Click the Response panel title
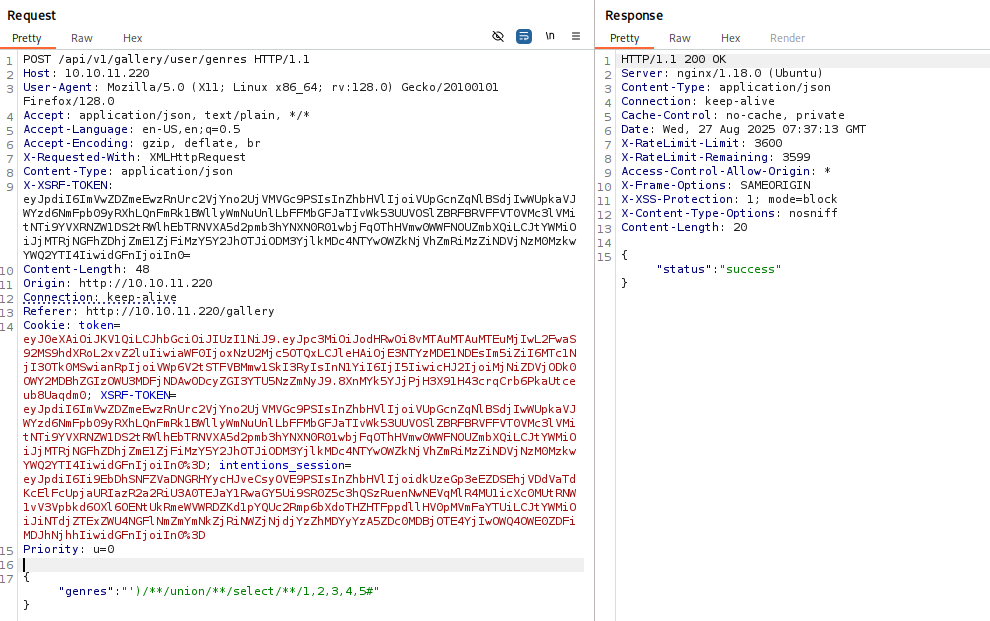The height and width of the screenshot is (621, 990). 634,15
